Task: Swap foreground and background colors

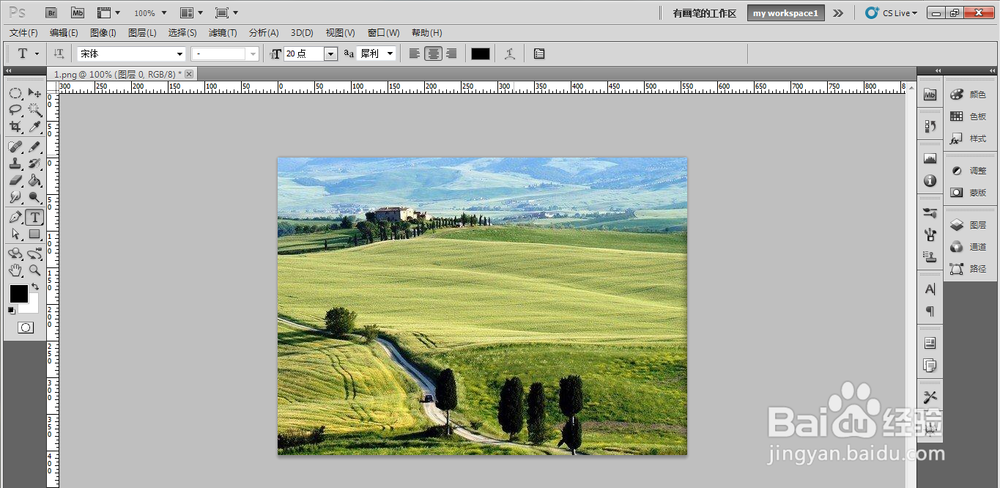Action: [35, 287]
